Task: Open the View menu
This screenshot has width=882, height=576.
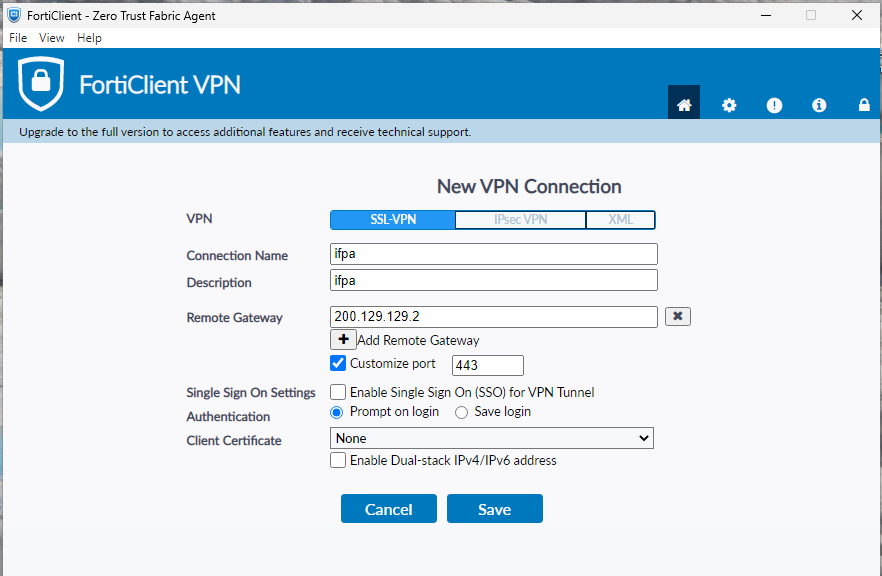Action: (52, 38)
